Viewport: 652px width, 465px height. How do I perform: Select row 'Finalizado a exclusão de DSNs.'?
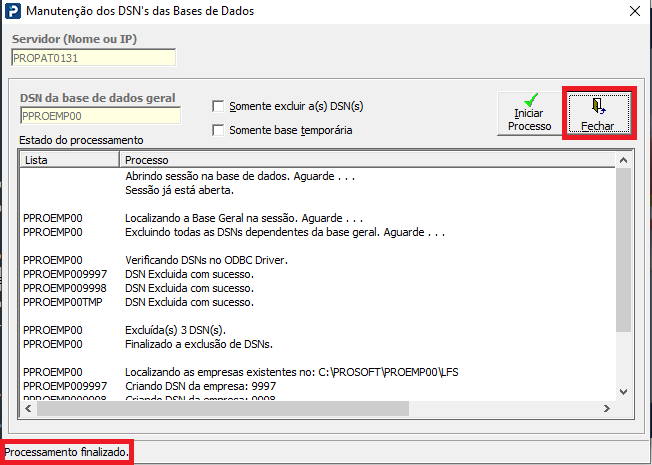318,344
